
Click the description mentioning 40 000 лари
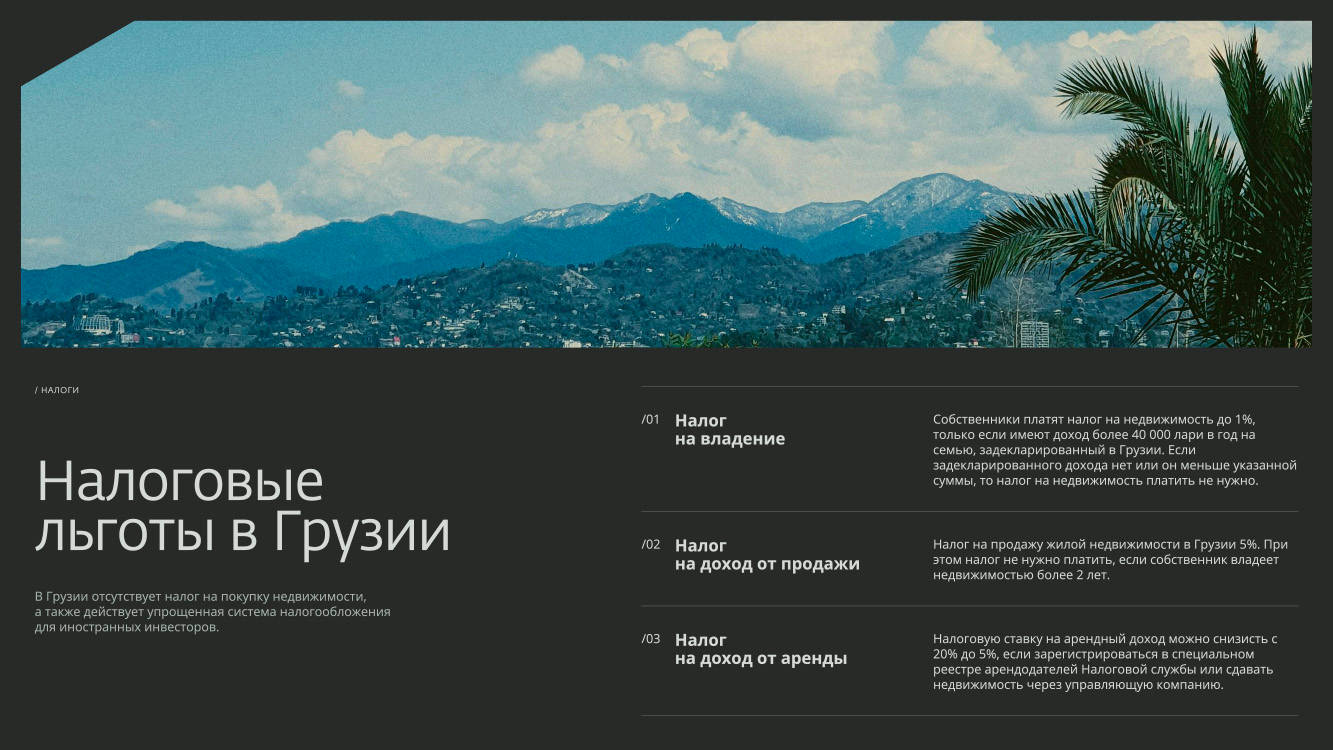coord(1114,450)
